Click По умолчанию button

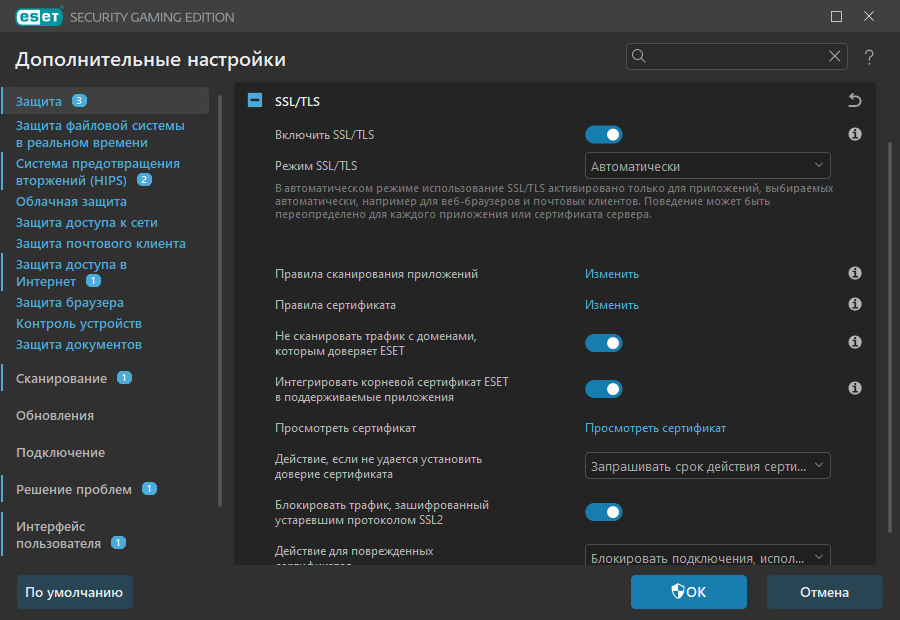(x=75, y=592)
